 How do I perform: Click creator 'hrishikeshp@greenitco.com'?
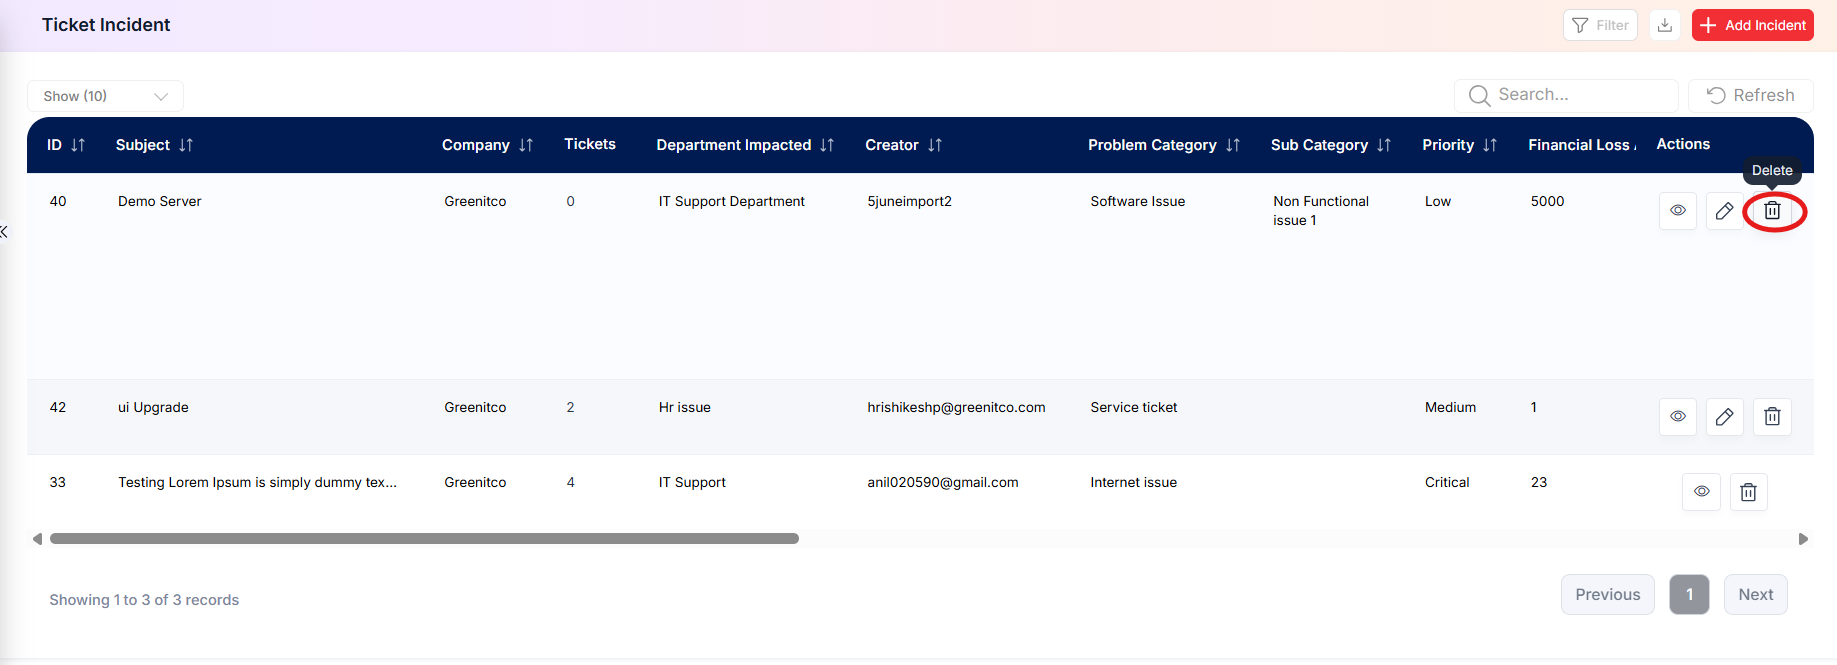coord(956,407)
